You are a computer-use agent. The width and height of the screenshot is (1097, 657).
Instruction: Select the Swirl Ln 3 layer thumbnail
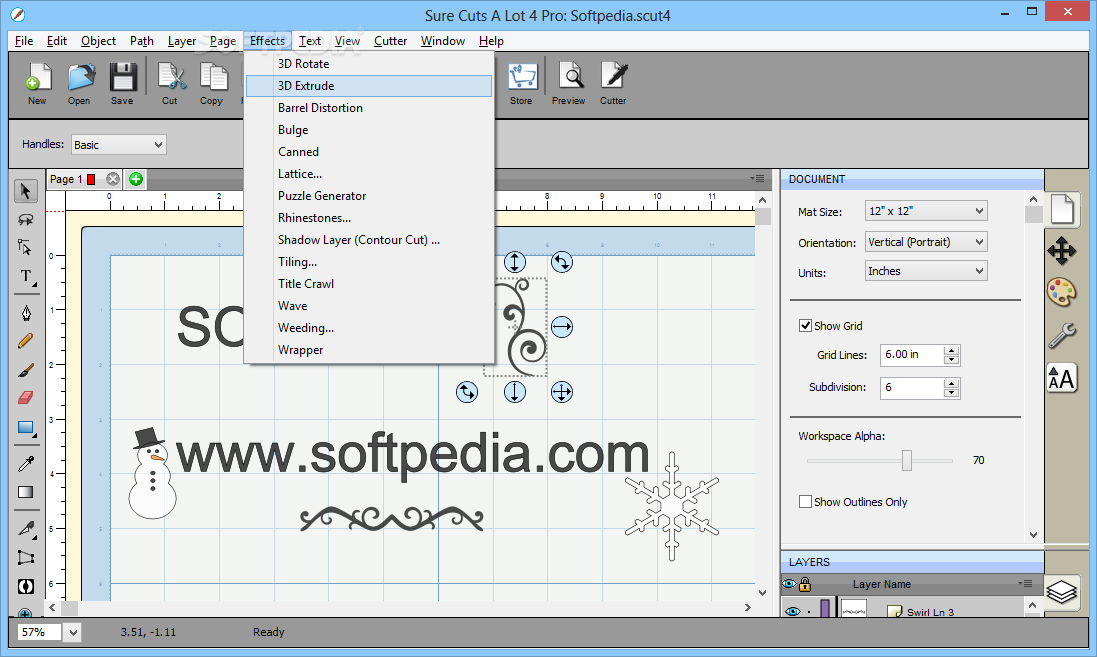pos(854,609)
